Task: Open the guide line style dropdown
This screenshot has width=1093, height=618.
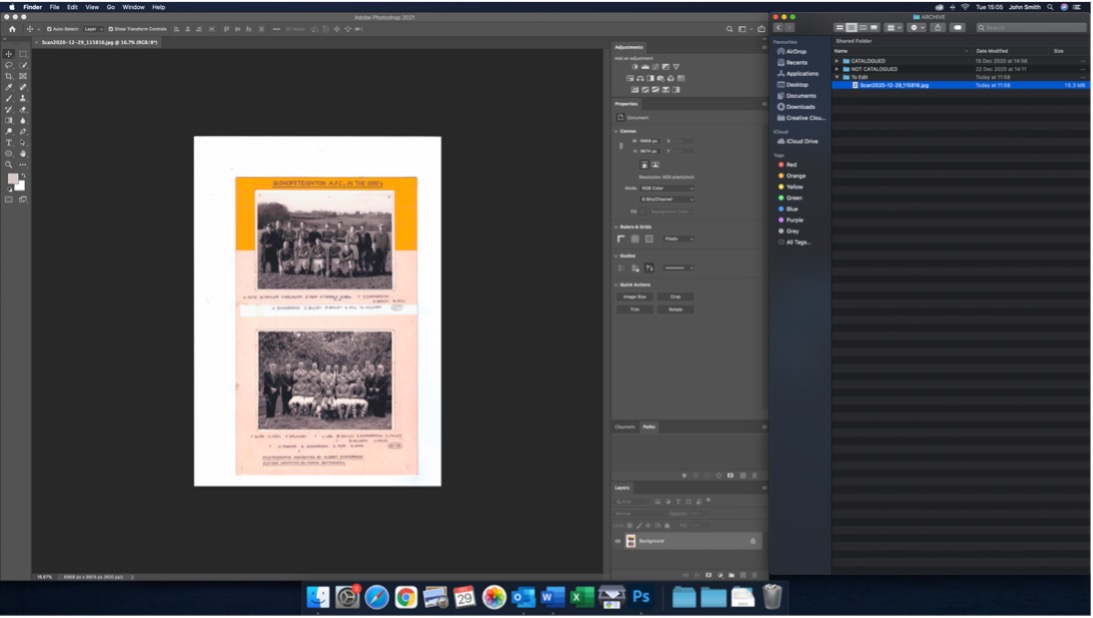Action: tap(678, 268)
